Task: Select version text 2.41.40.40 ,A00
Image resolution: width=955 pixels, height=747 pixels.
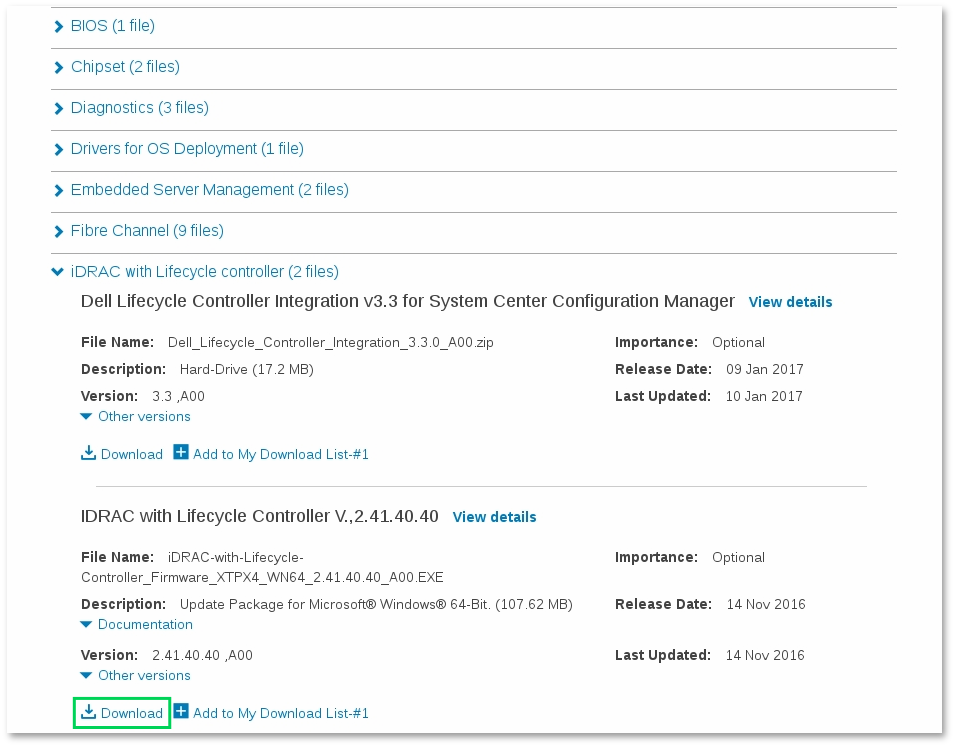Action: tap(202, 656)
